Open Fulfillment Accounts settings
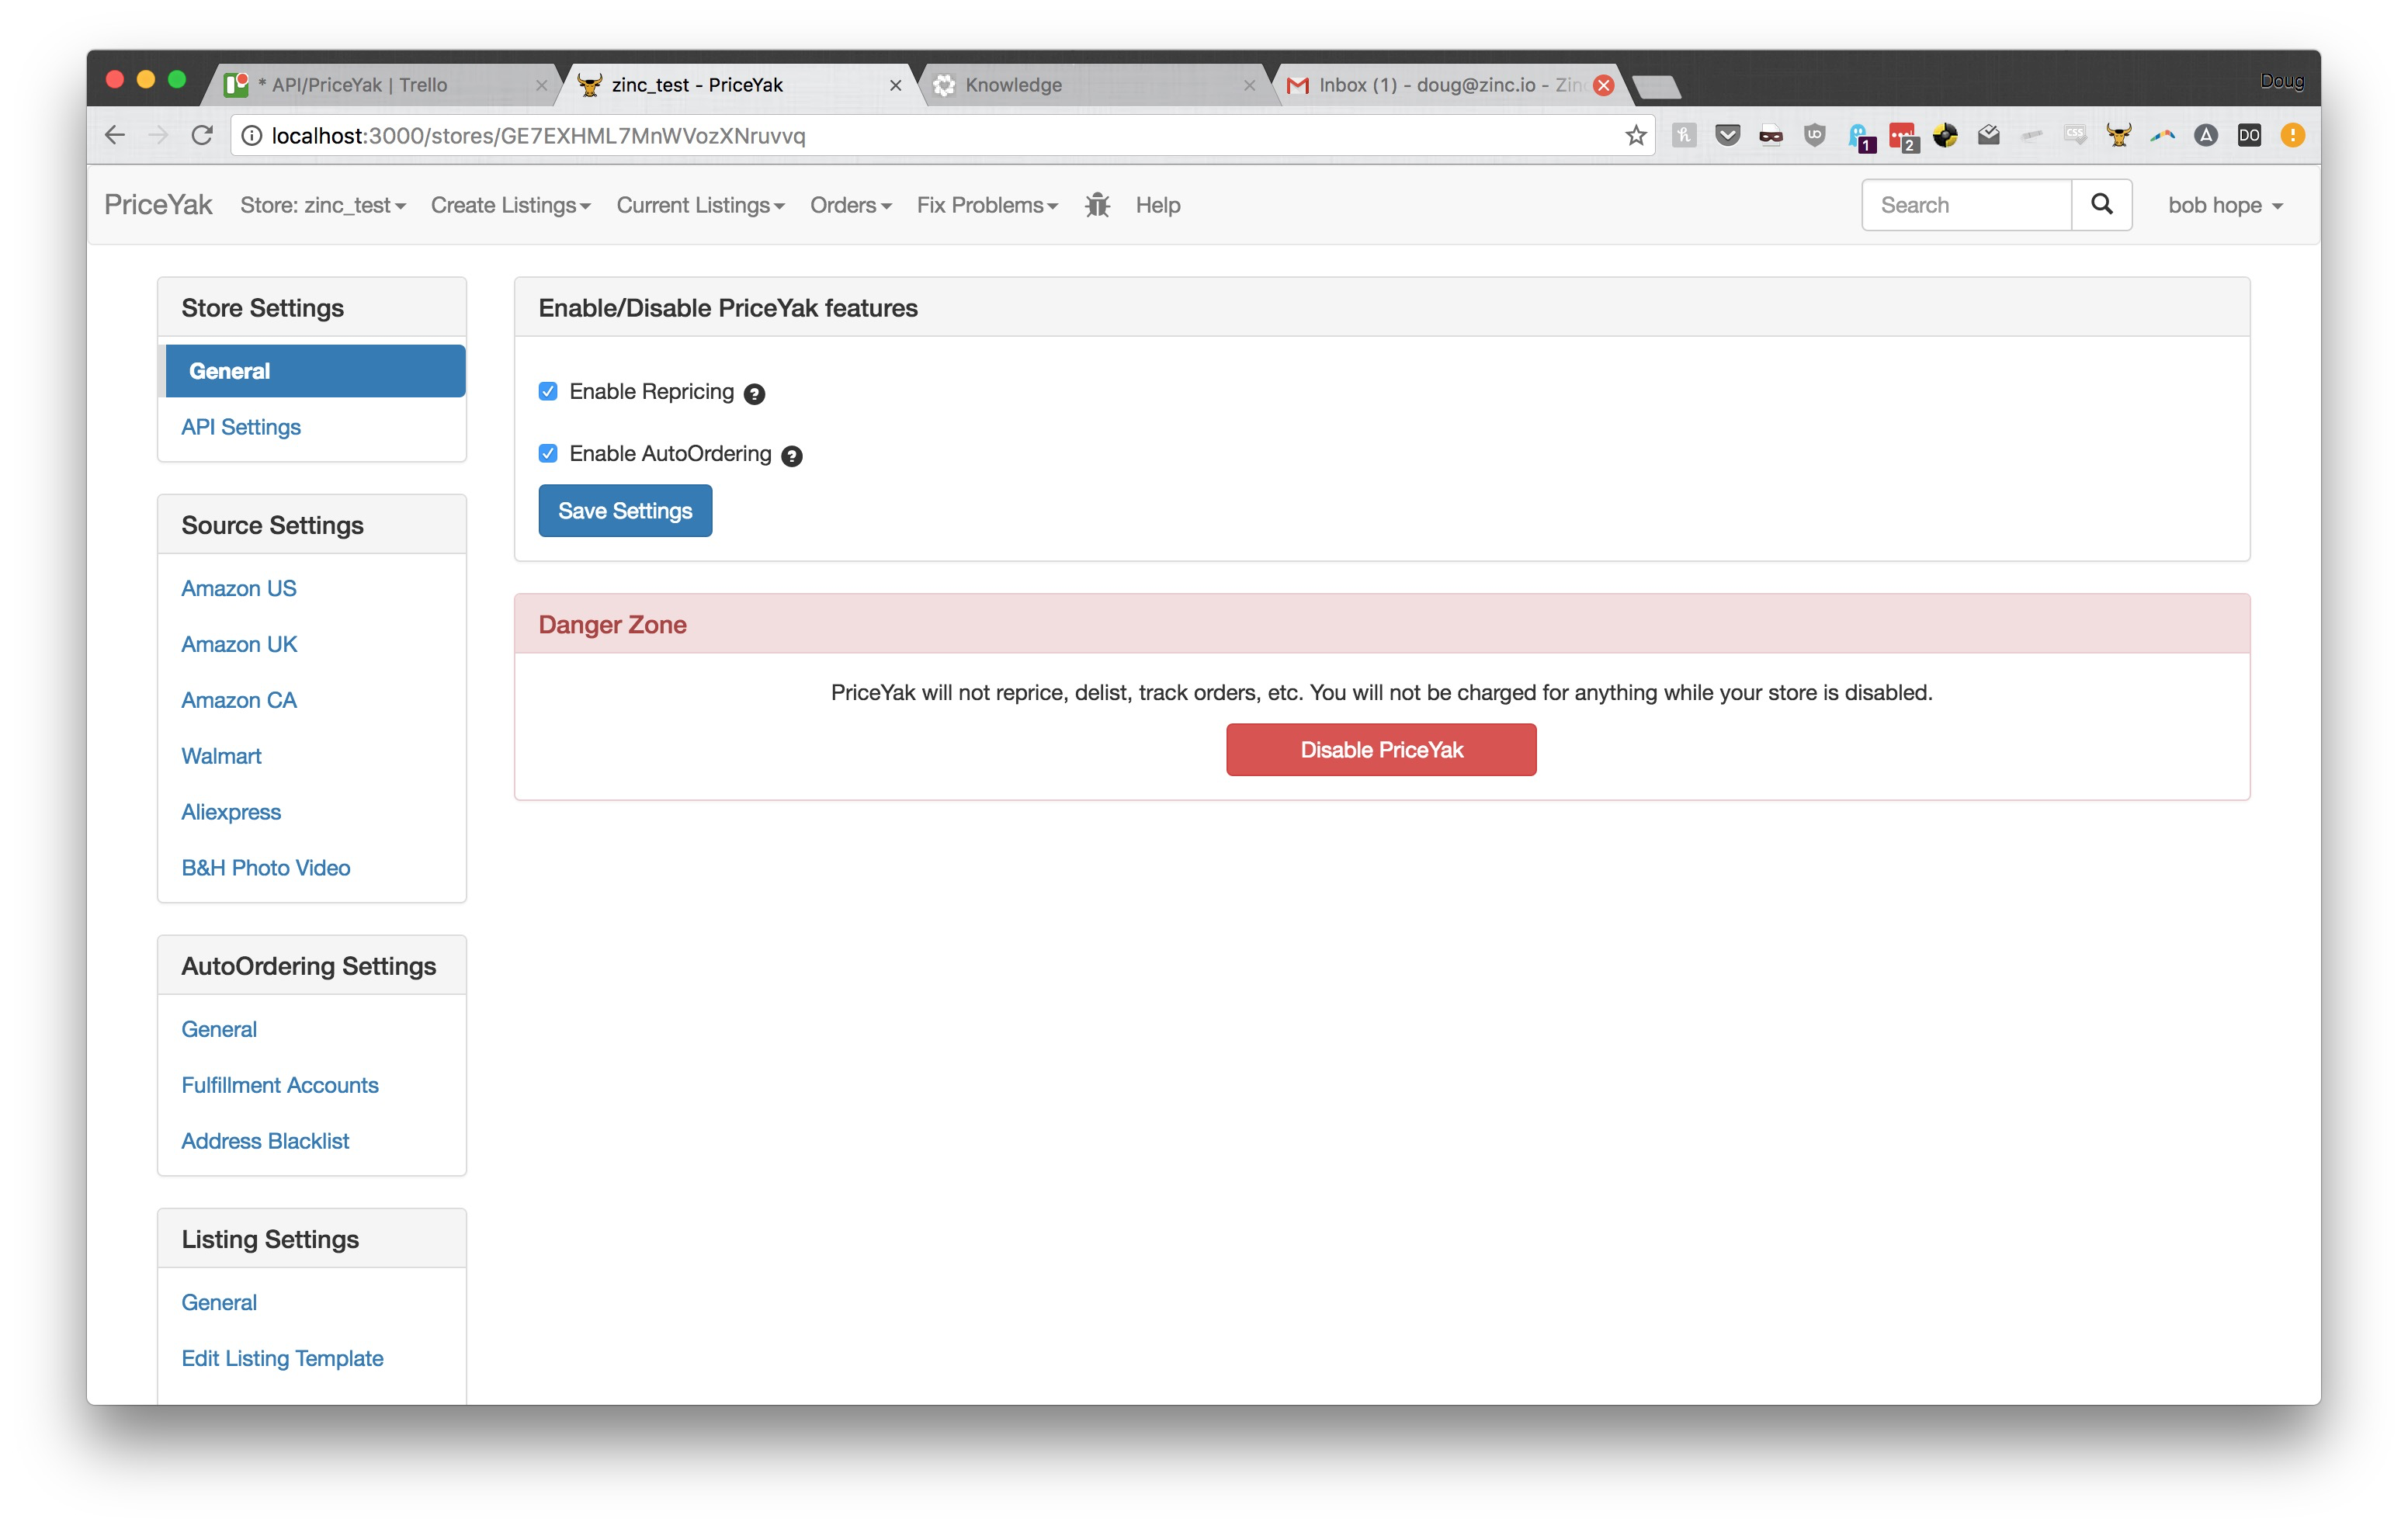This screenshot has width=2408, height=1529. point(280,1086)
